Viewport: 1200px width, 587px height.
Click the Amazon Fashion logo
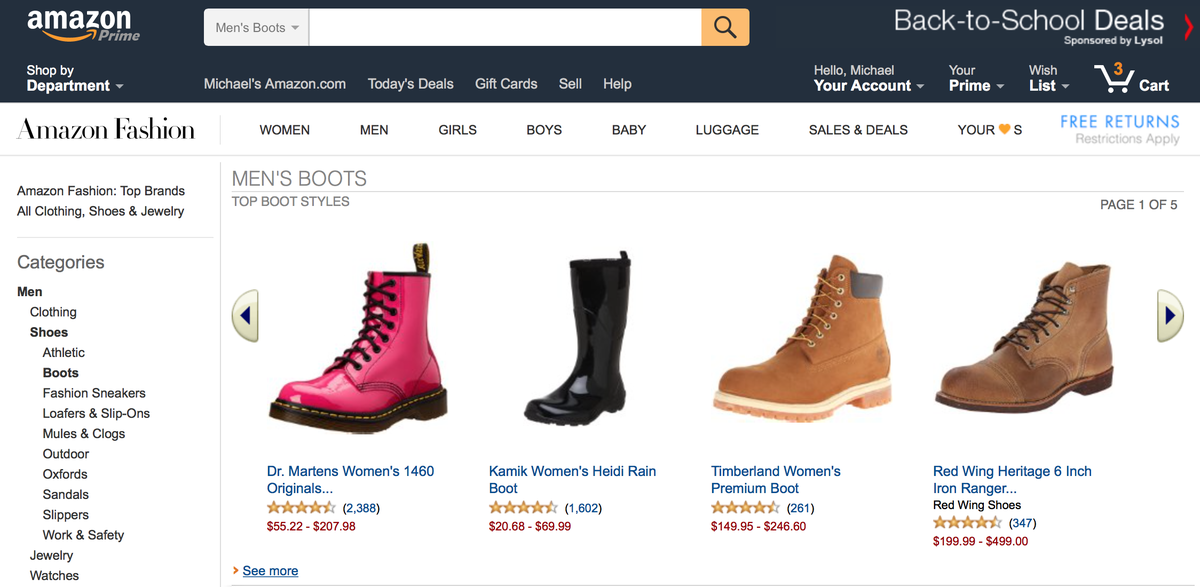click(106, 129)
